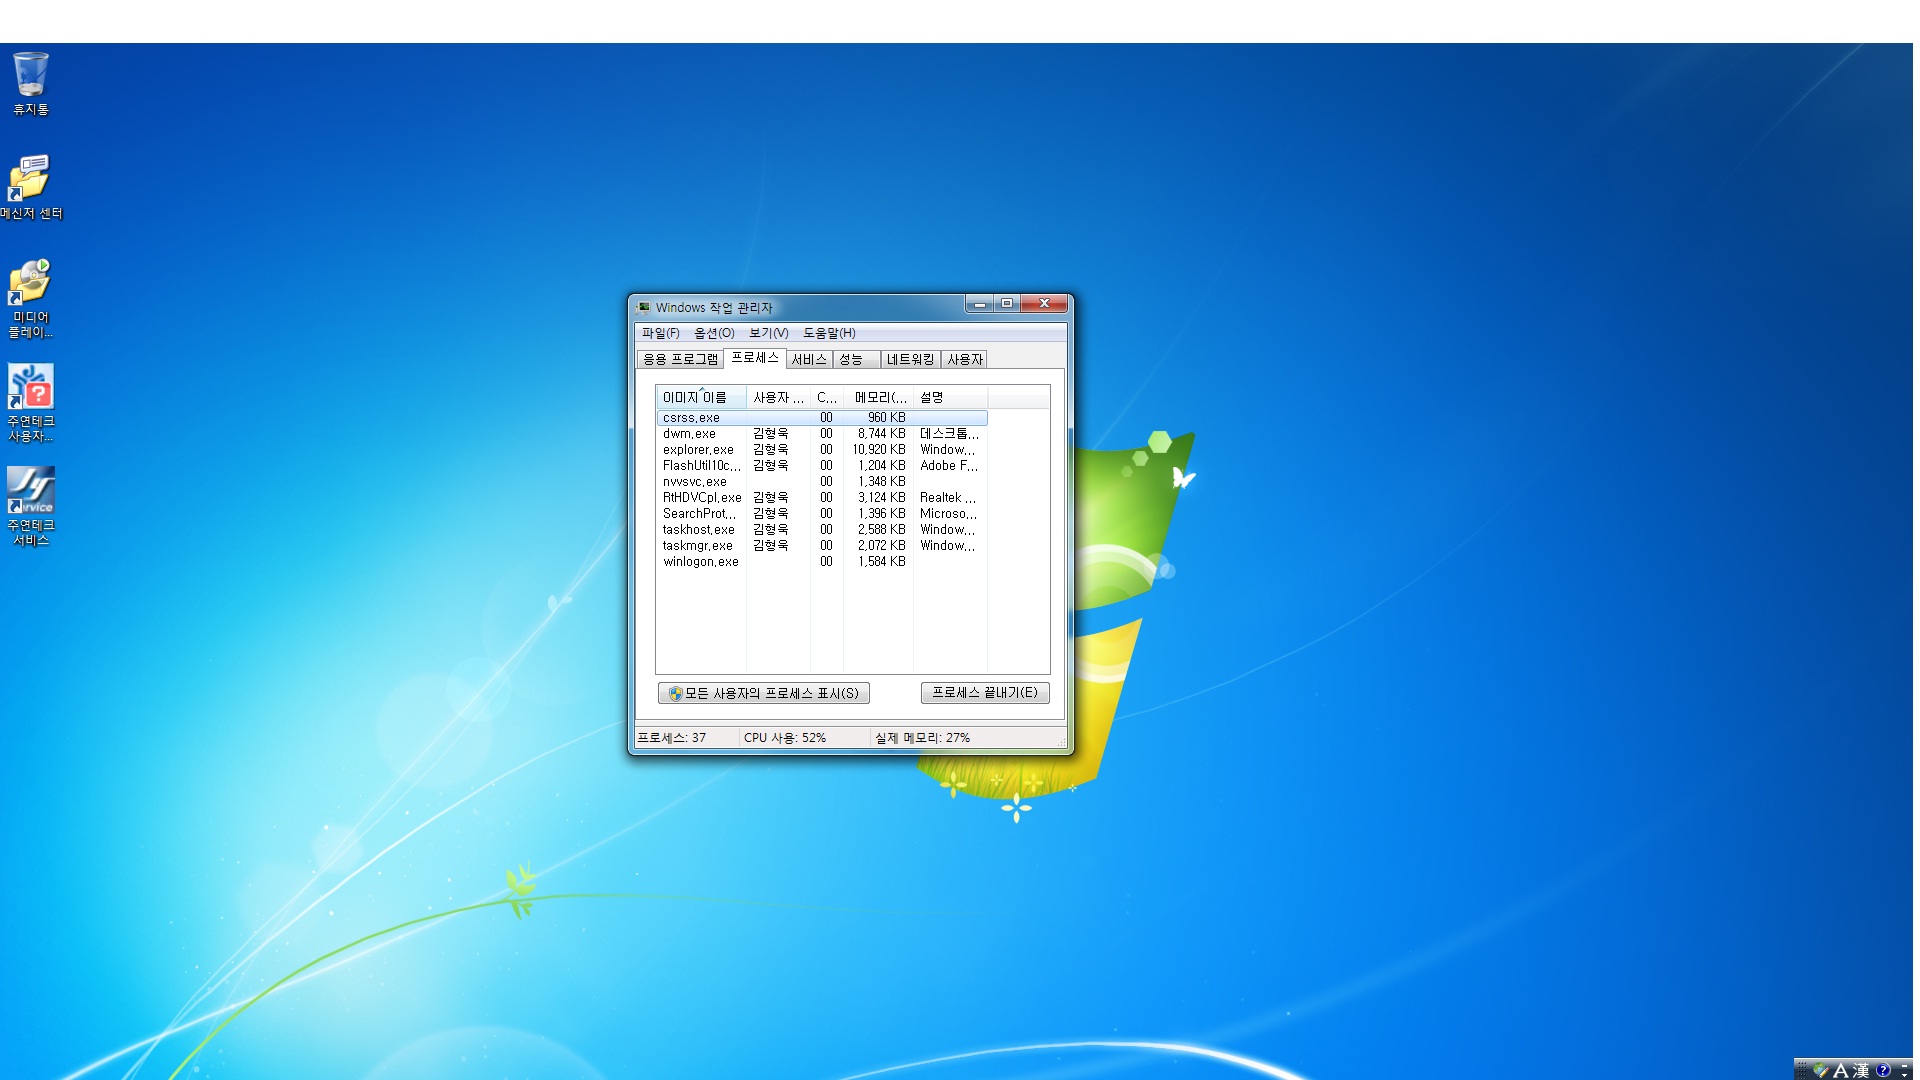
Task: Click the Adobe F... description cell
Action: [x=949, y=466]
